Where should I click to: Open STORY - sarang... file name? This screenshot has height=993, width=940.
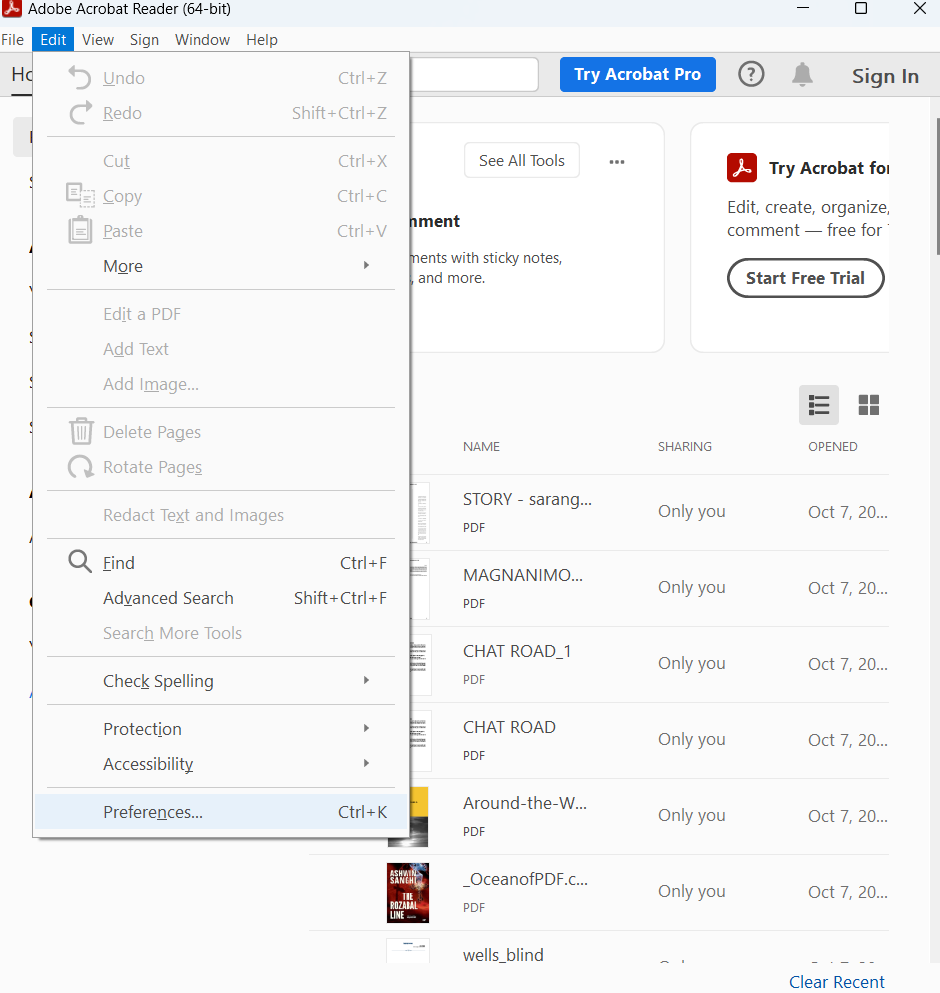point(527,499)
